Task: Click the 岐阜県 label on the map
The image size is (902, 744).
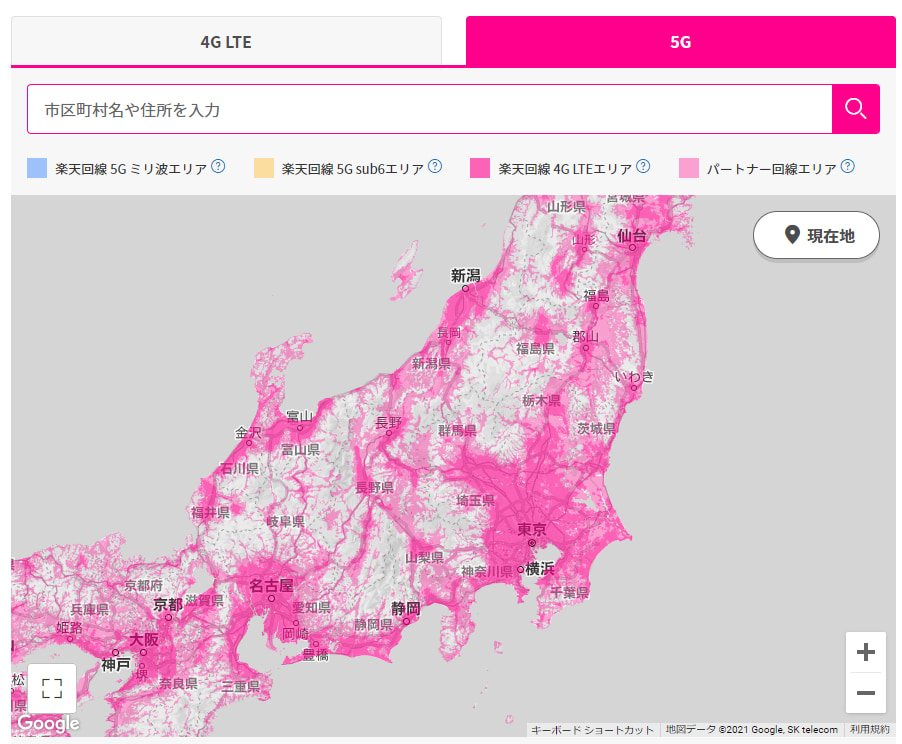Action: pos(285,521)
